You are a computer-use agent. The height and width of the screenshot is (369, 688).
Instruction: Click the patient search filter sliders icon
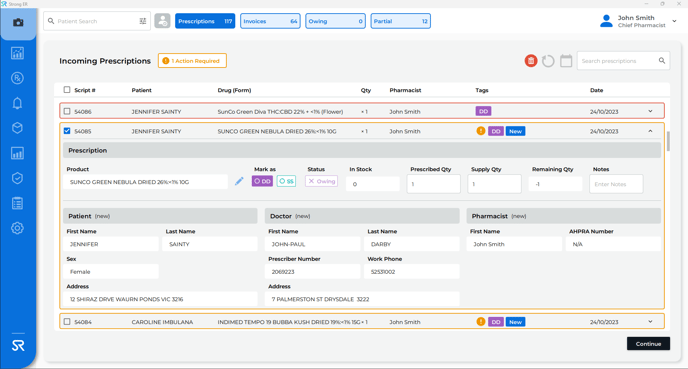(x=143, y=21)
